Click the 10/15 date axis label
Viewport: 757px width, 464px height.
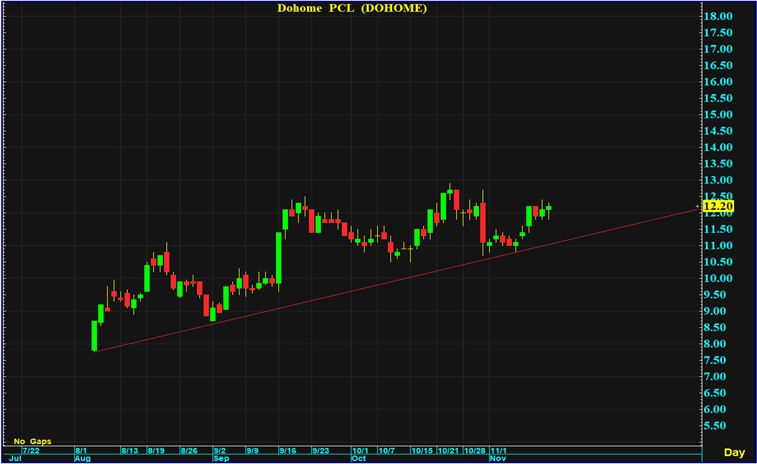(x=422, y=450)
